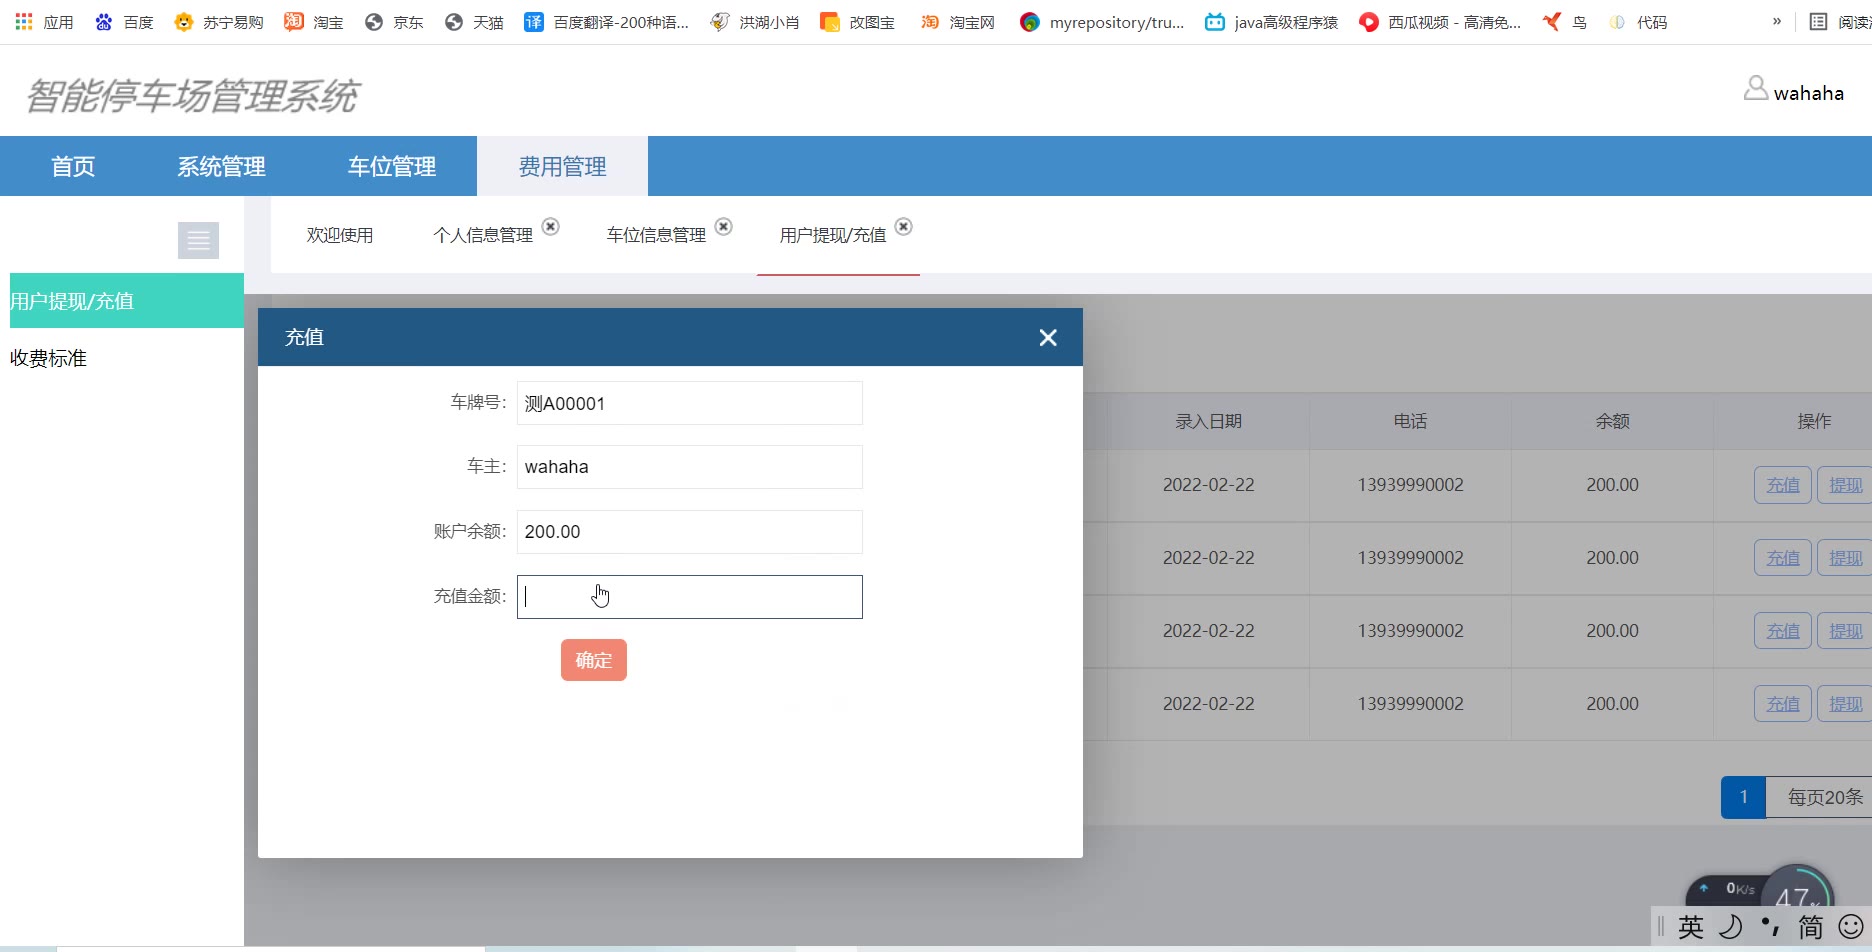The image size is (1872, 952).
Task: Click 充值 button in third table row
Action: coord(1783,631)
